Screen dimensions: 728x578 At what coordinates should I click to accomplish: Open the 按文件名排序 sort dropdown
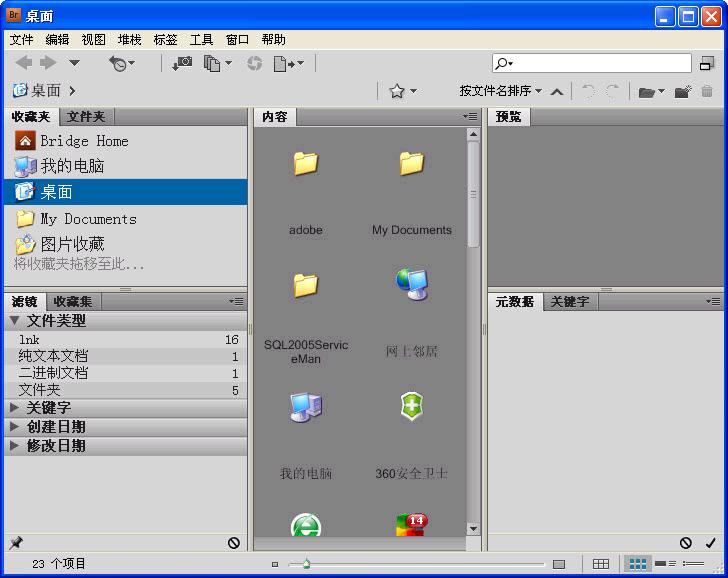point(500,91)
